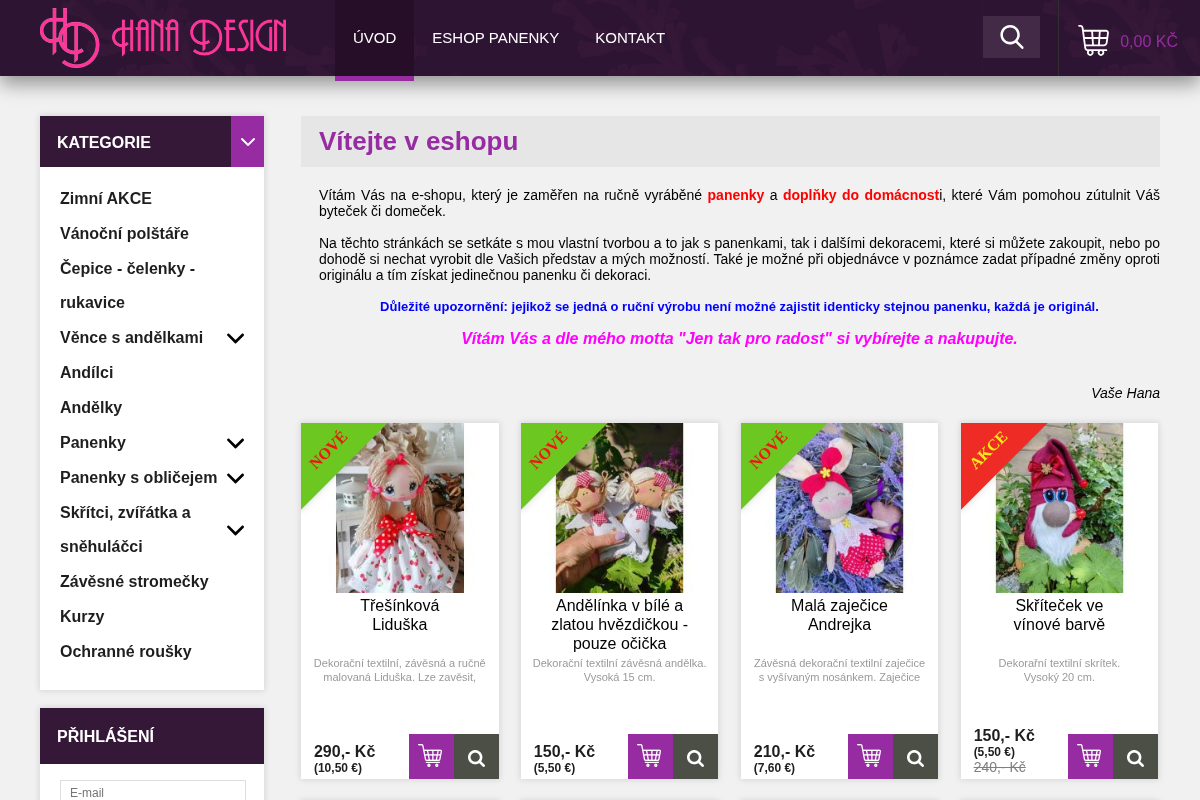The width and height of the screenshot is (1200, 800).
Task: View details magnifier for Třešínková Liduška
Action: pyautogui.click(x=476, y=756)
